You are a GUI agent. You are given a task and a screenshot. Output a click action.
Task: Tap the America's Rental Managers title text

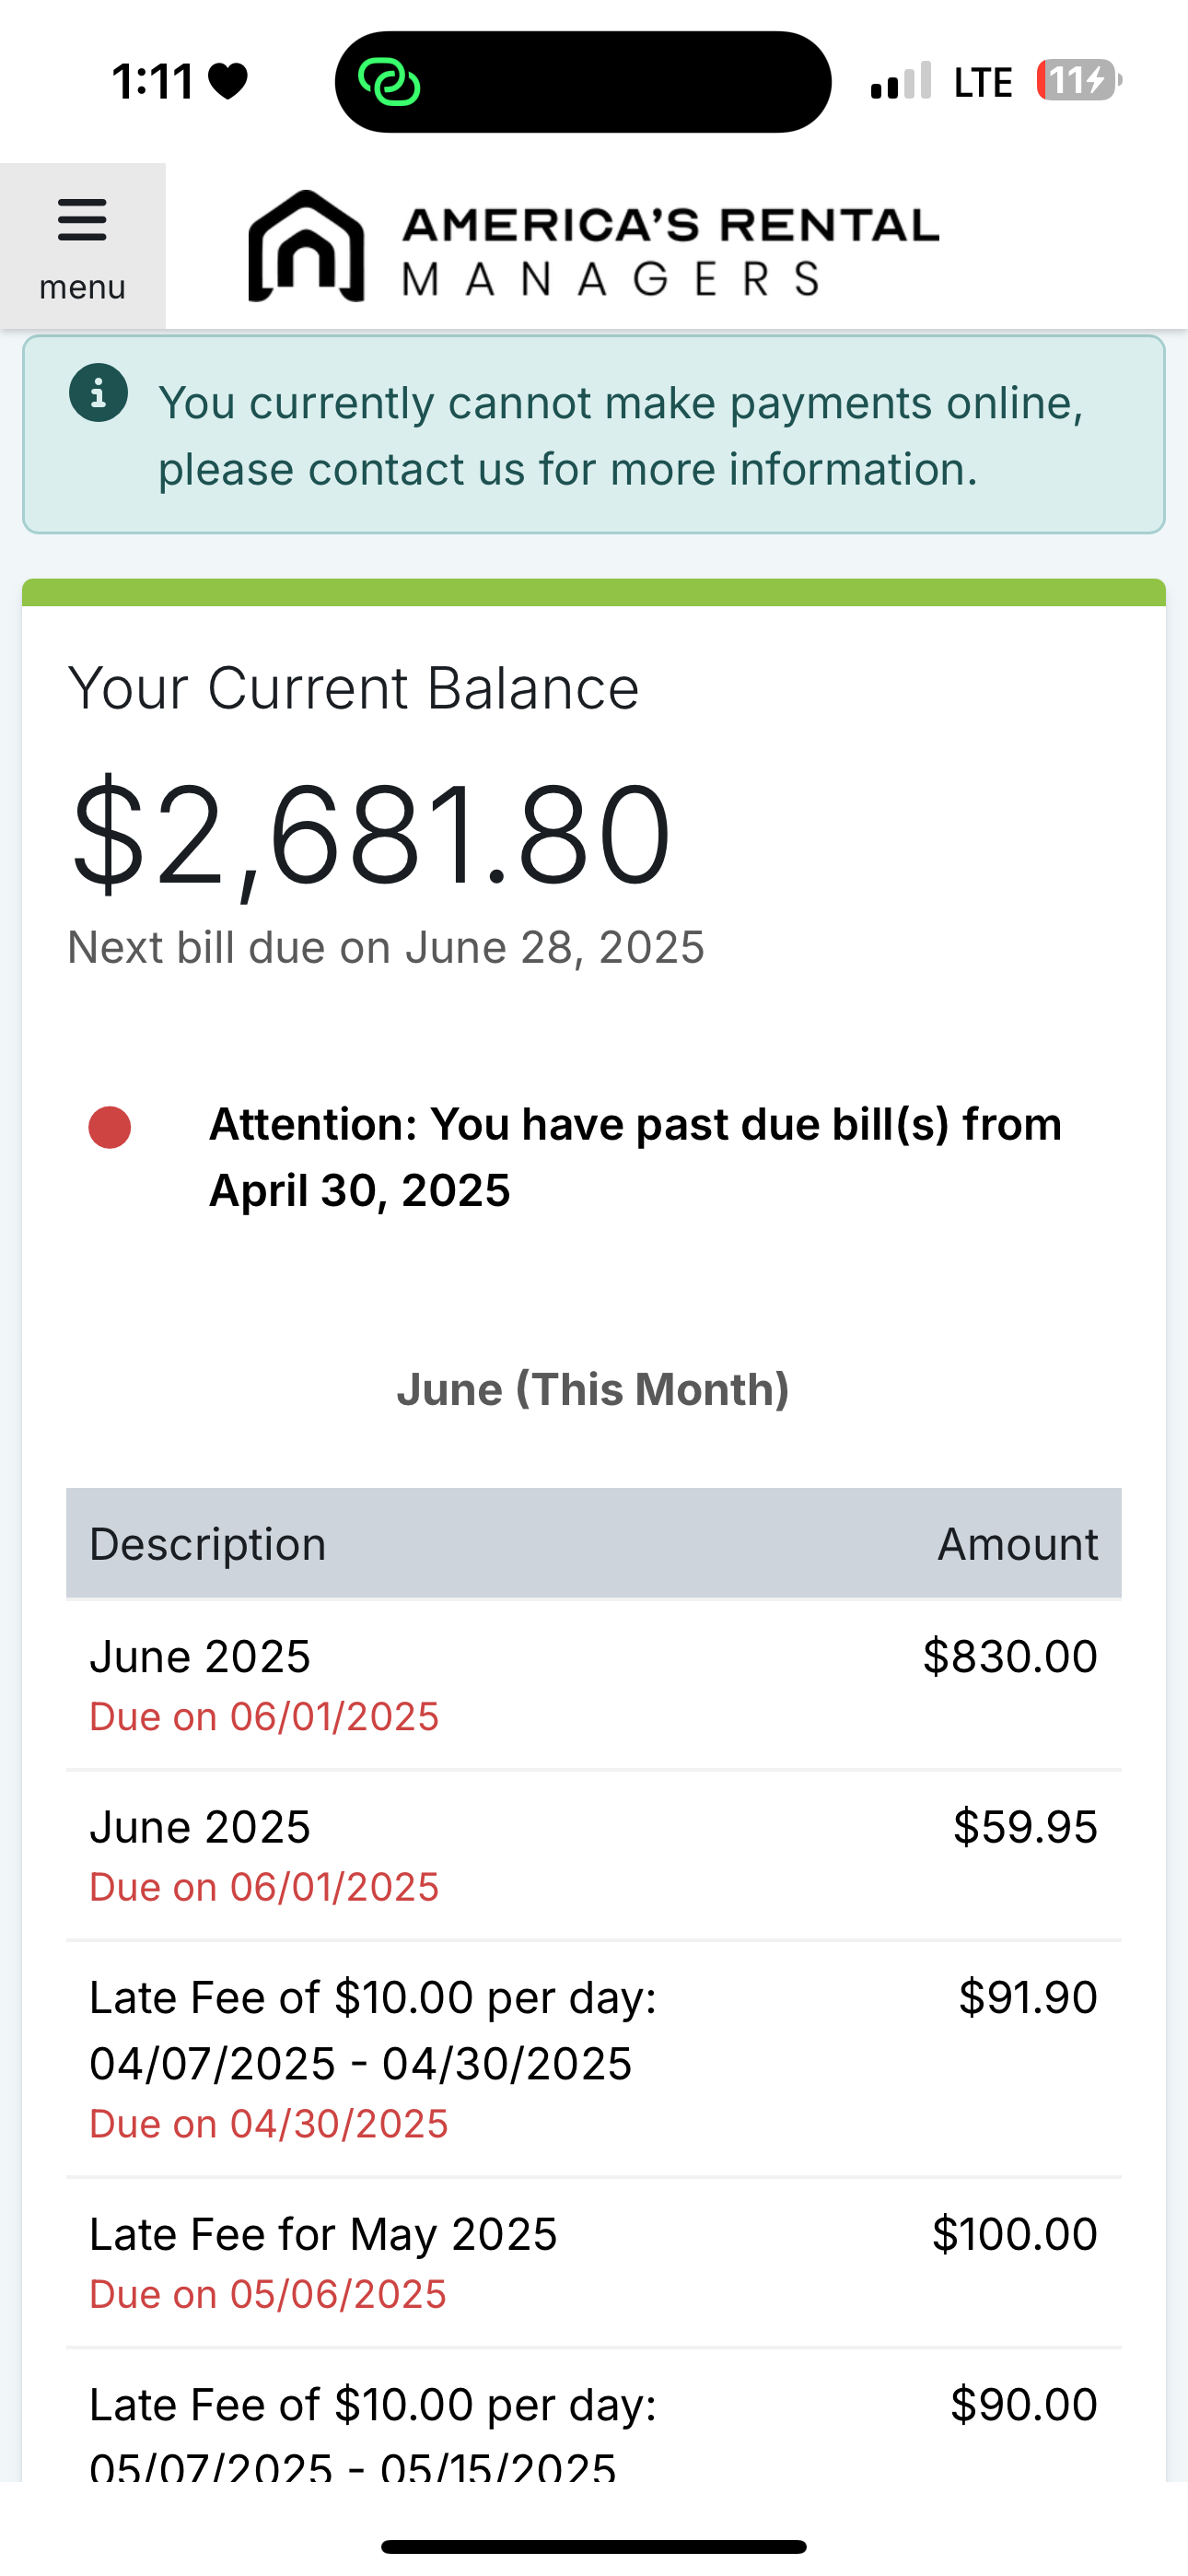(670, 250)
